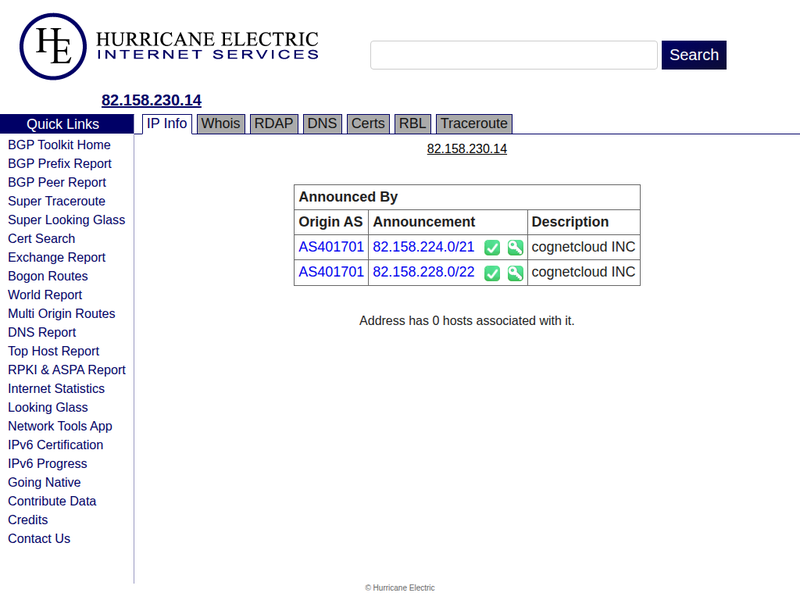The image size is (800, 600).
Task: Click the Hurricane Electric copyright footer text
Action: pos(400,588)
